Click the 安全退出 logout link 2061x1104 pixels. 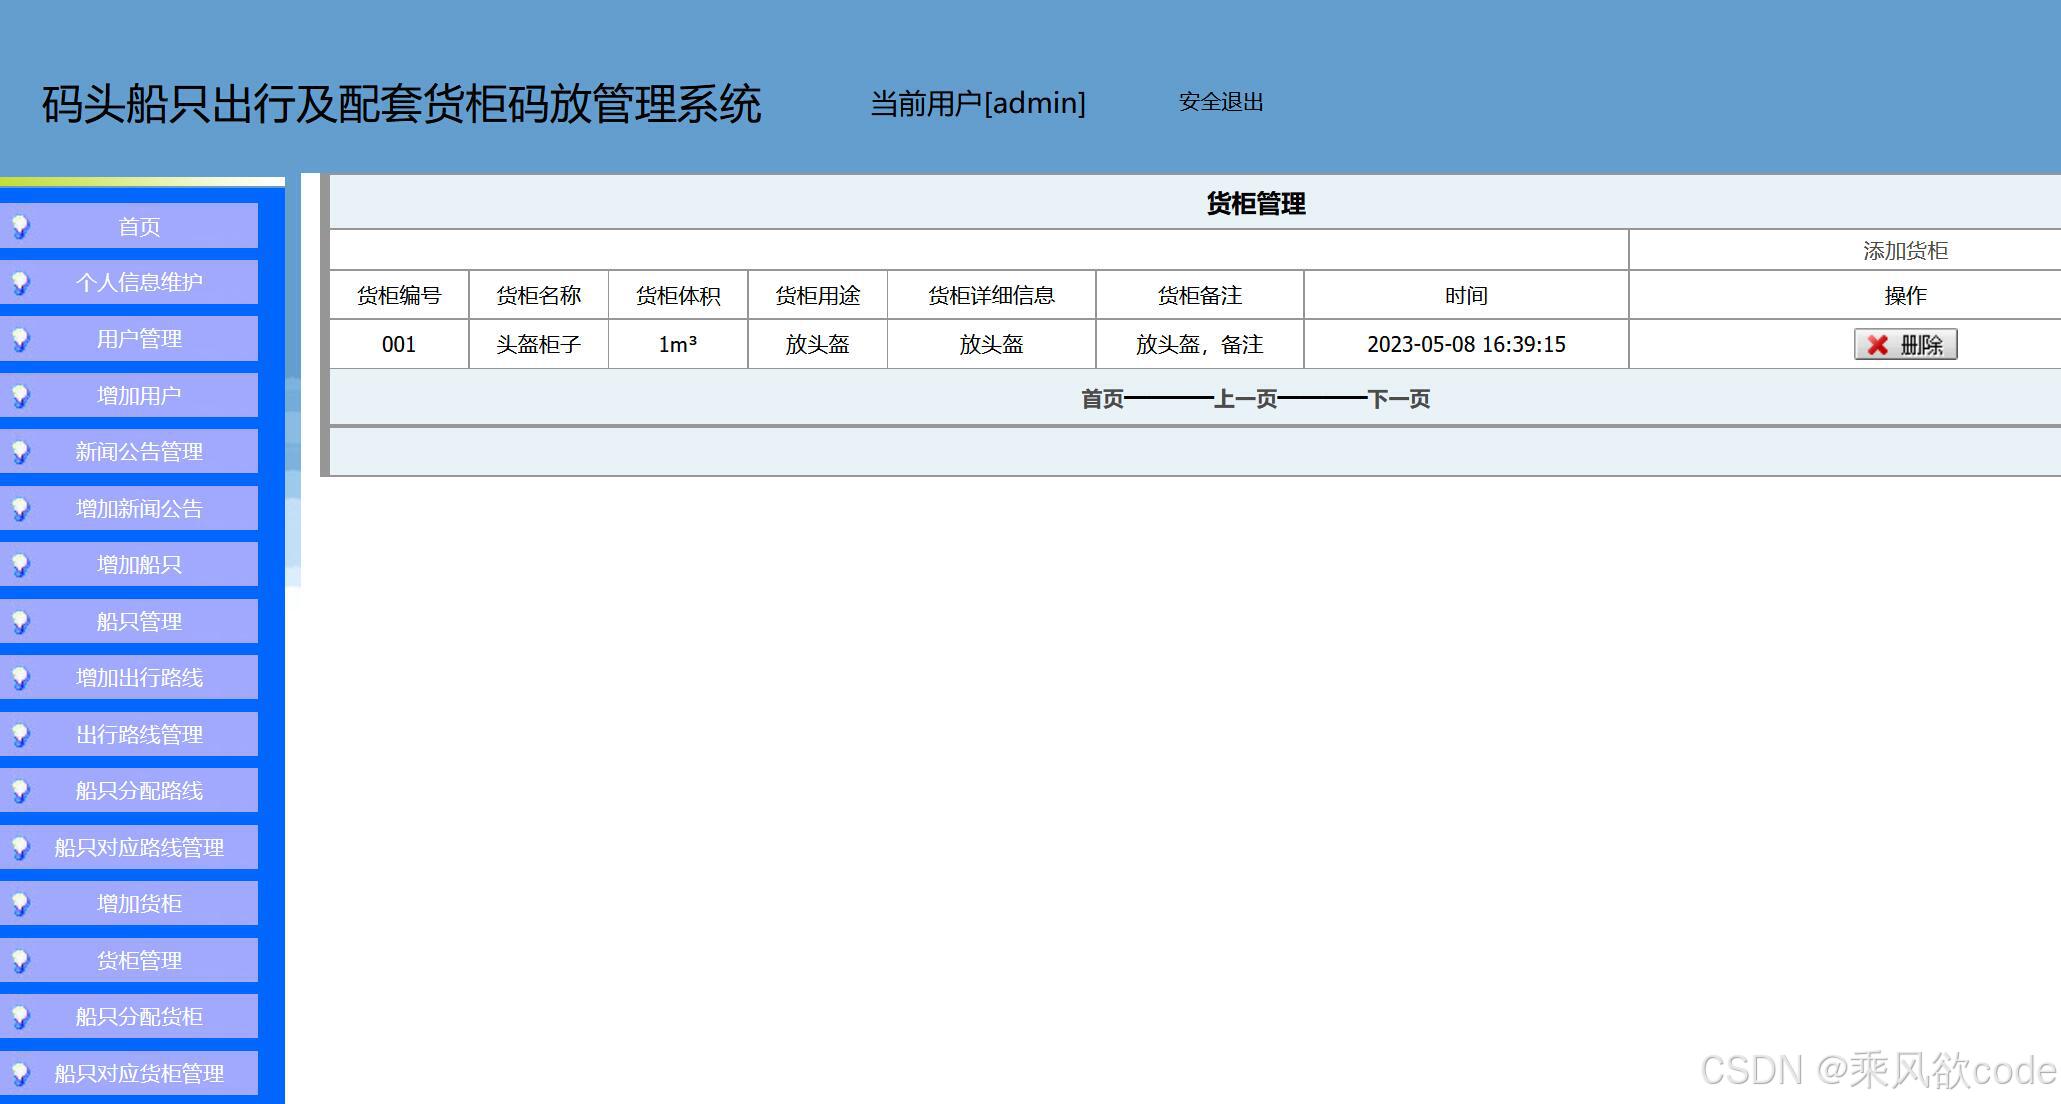pyautogui.click(x=1221, y=101)
